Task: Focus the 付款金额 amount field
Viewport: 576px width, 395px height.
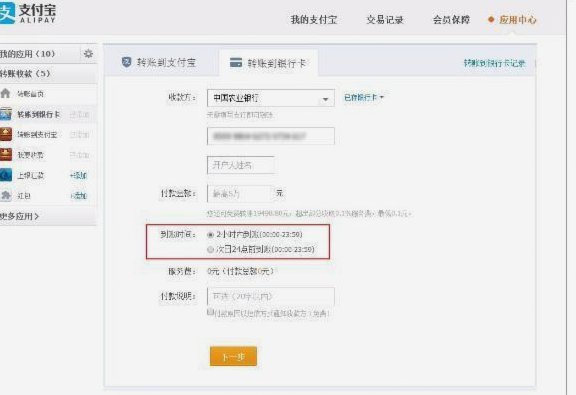Action: 240,193
